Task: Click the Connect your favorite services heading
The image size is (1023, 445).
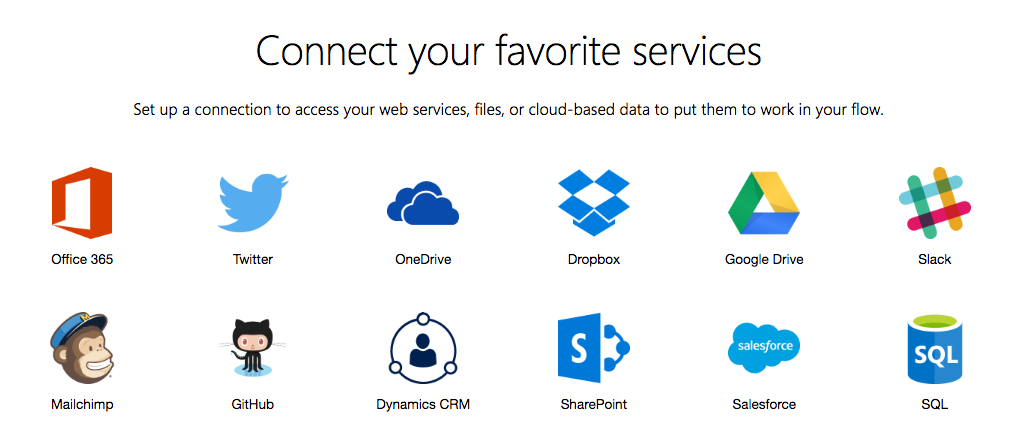Action: [x=509, y=51]
